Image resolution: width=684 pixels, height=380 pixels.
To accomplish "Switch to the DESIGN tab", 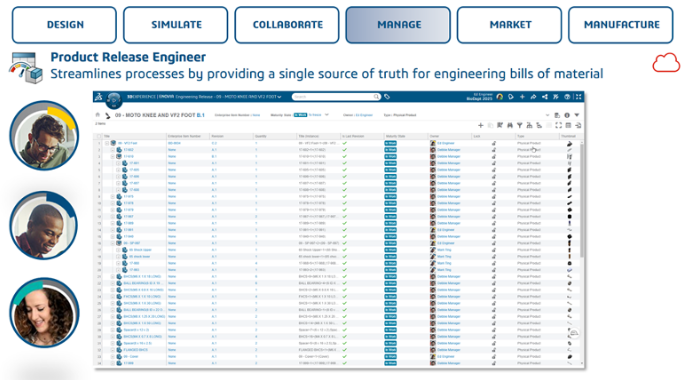I will (x=65, y=25).
